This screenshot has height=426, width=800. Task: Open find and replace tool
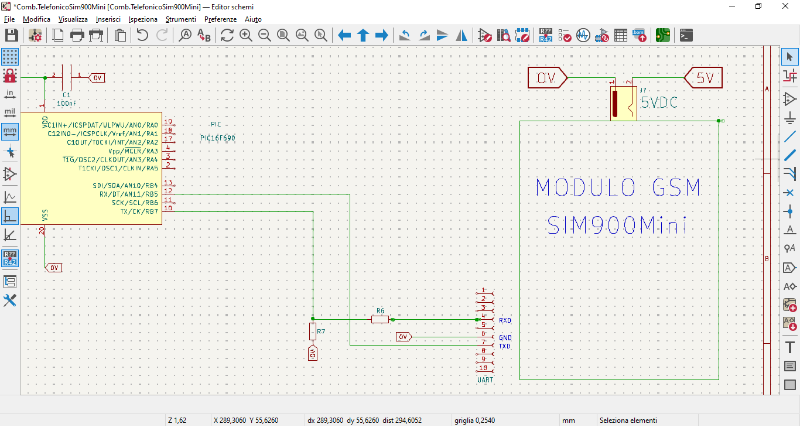[204, 35]
